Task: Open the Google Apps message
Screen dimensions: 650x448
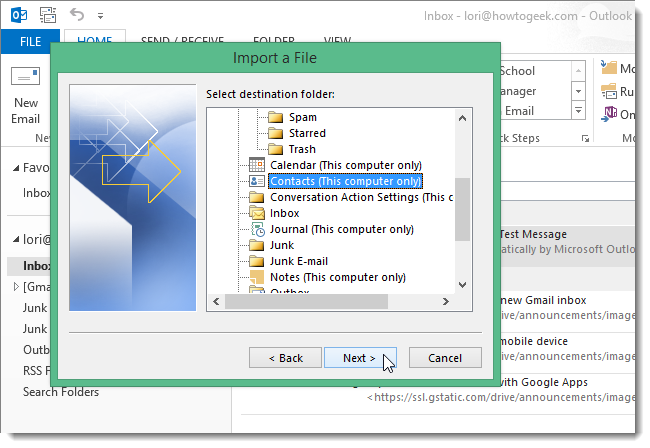Action: [x=567, y=390]
